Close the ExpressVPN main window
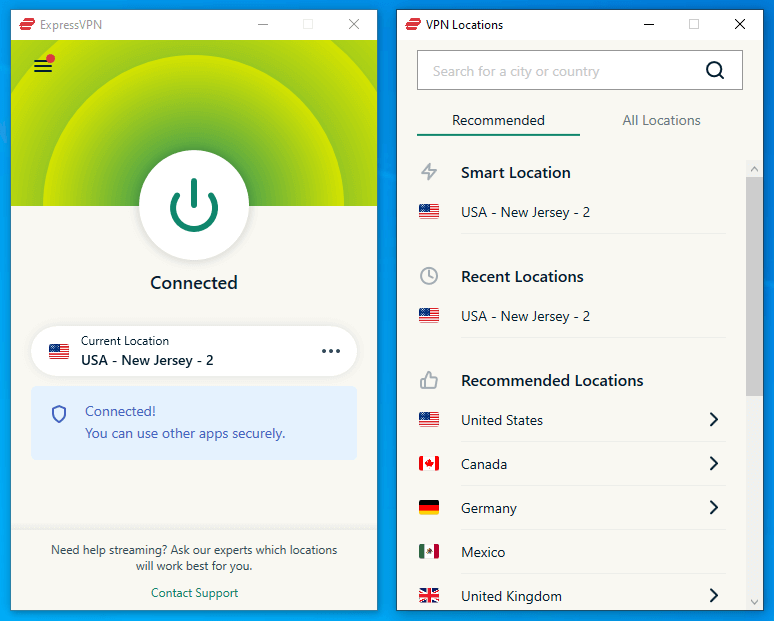 (354, 24)
